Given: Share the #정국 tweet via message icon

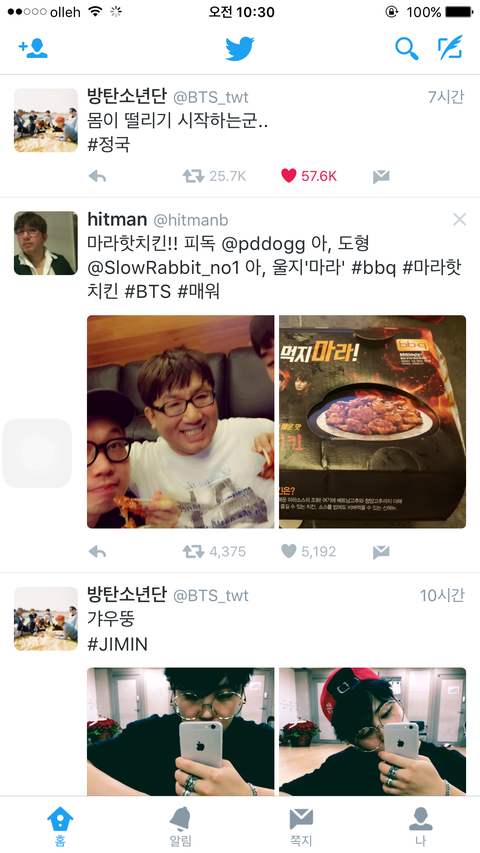Looking at the screenshot, I should (x=381, y=176).
